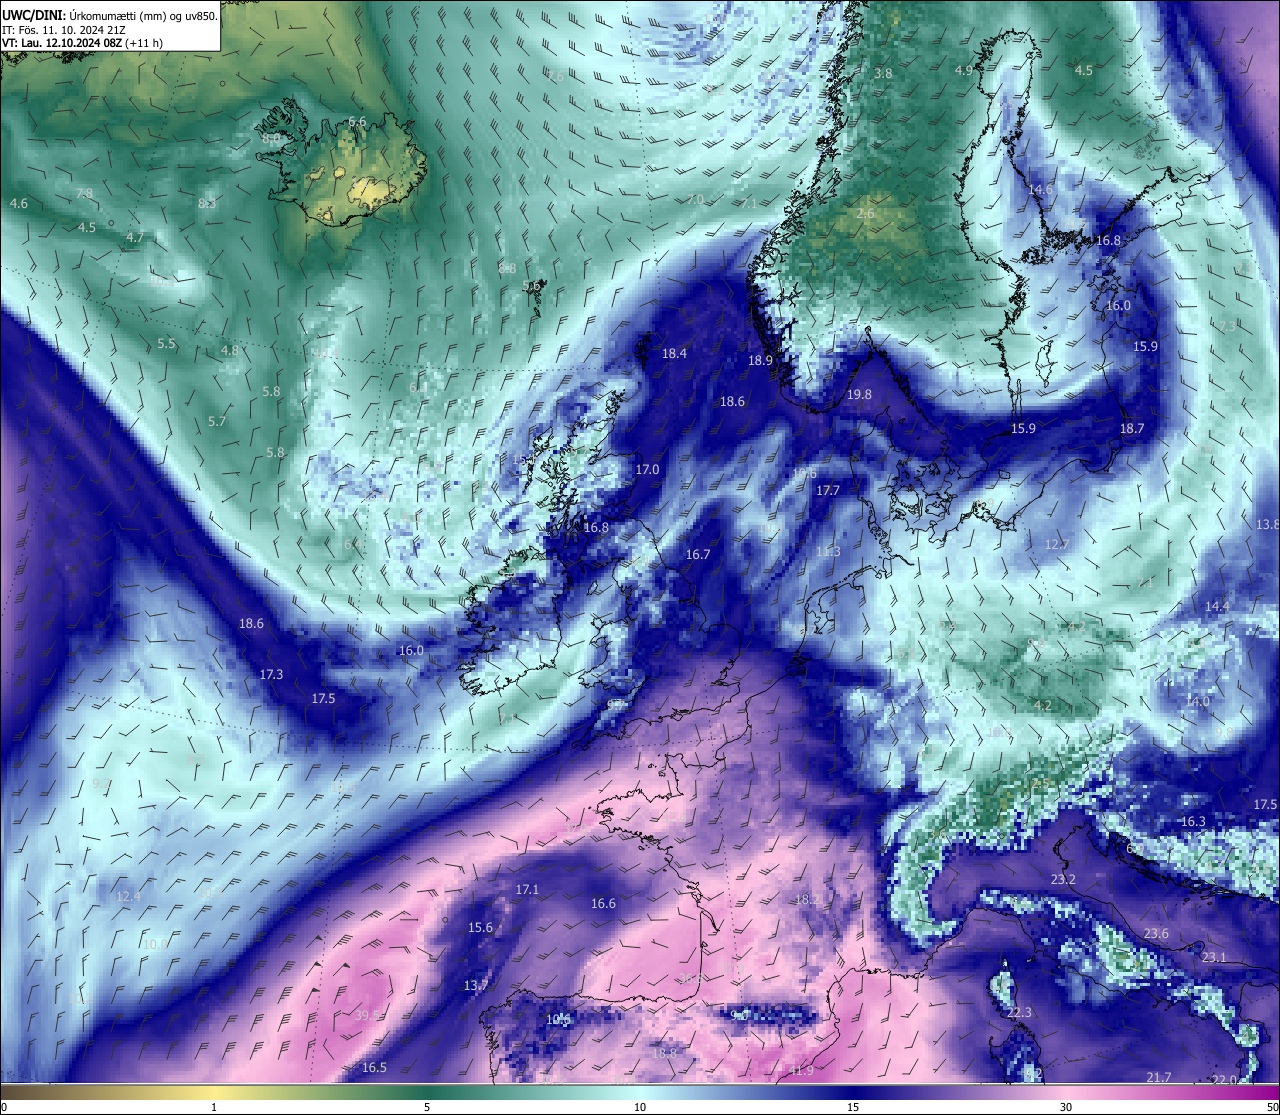
Task: Click the 4.7 value on the map
Action: [135, 238]
